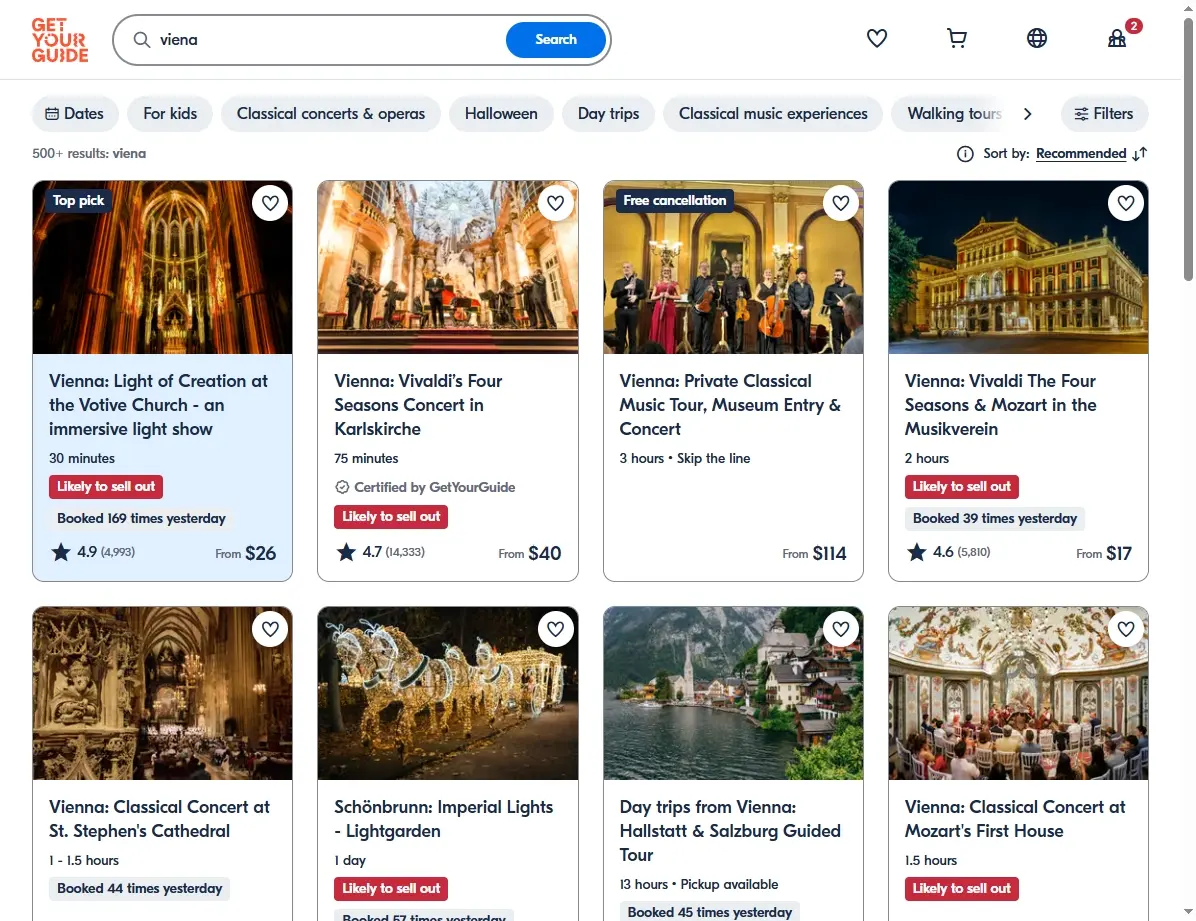Open Day trips Hallstatt & Salzburg title
The height and width of the screenshot is (921, 1196).
coord(730,831)
